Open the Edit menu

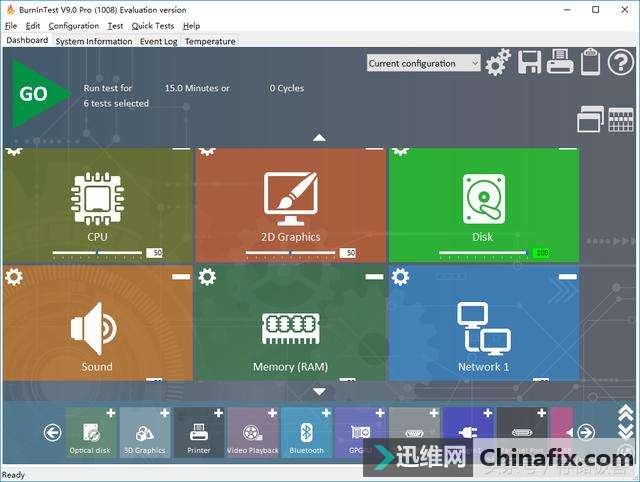pos(33,26)
